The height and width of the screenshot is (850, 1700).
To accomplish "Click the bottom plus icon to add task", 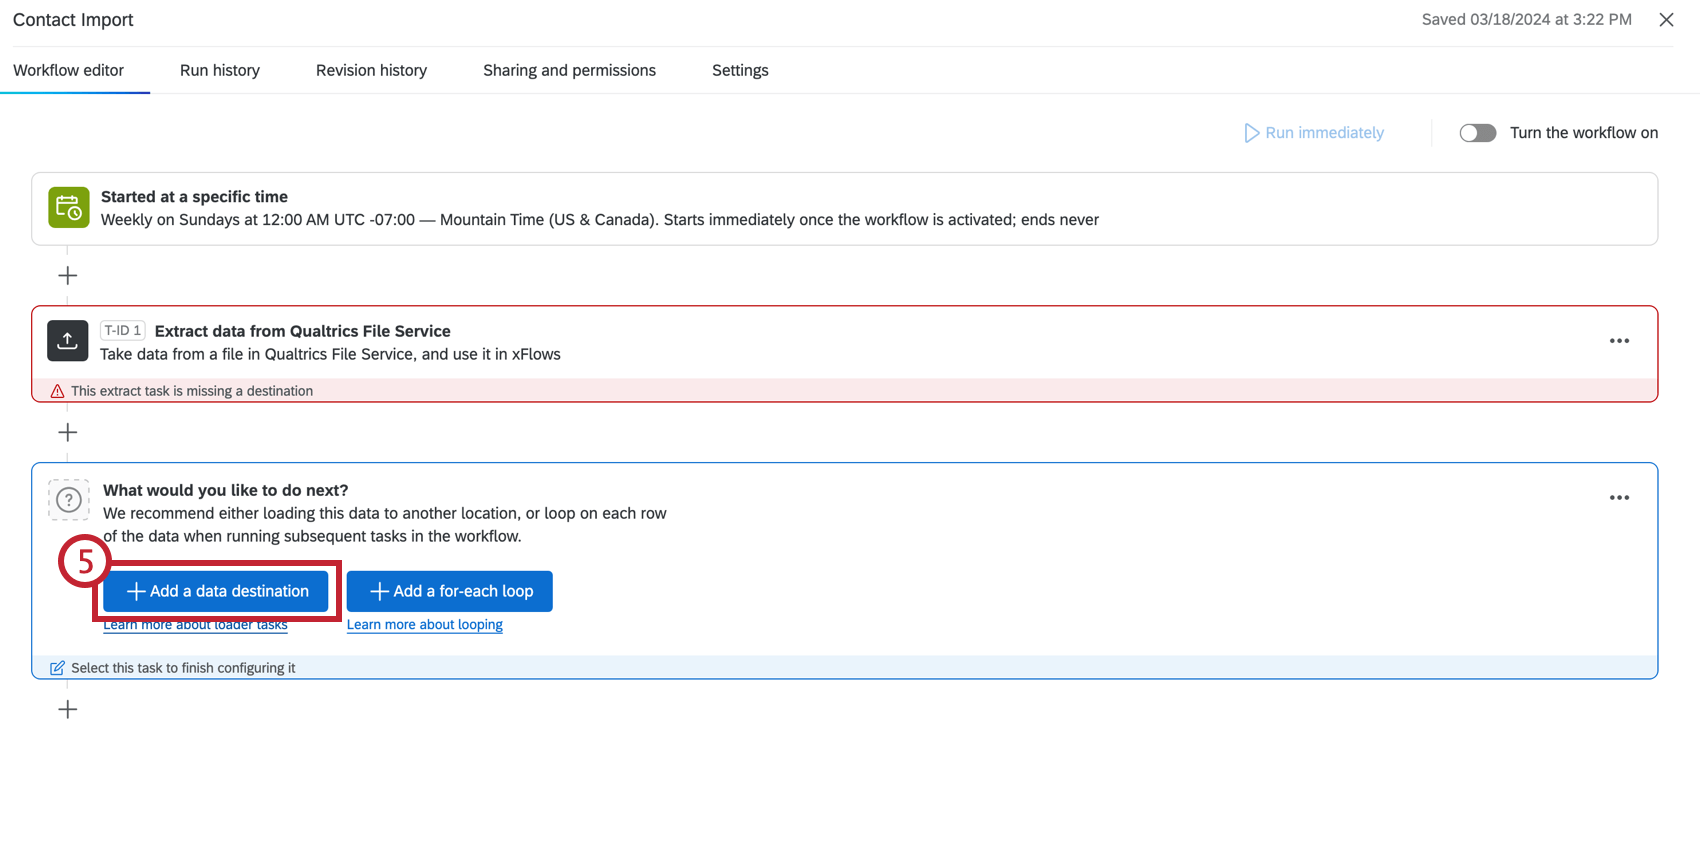I will point(68,709).
